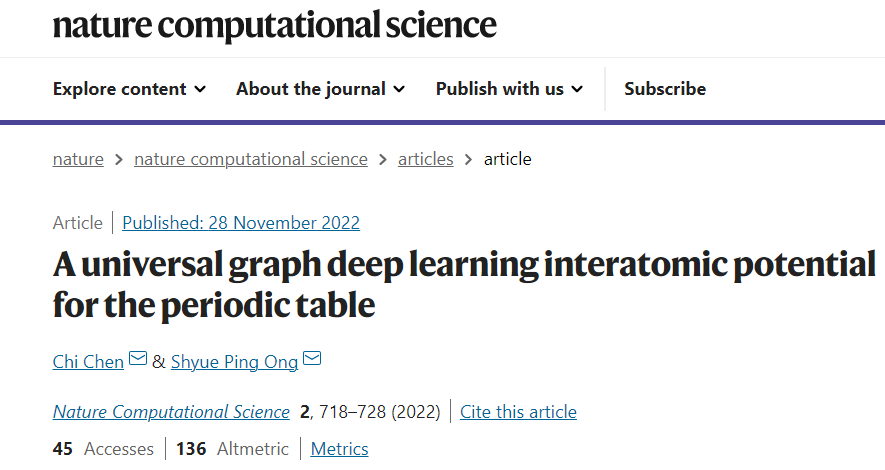Click the nature computational science logo
The image size is (885, 470).
pyautogui.click(x=274, y=25)
